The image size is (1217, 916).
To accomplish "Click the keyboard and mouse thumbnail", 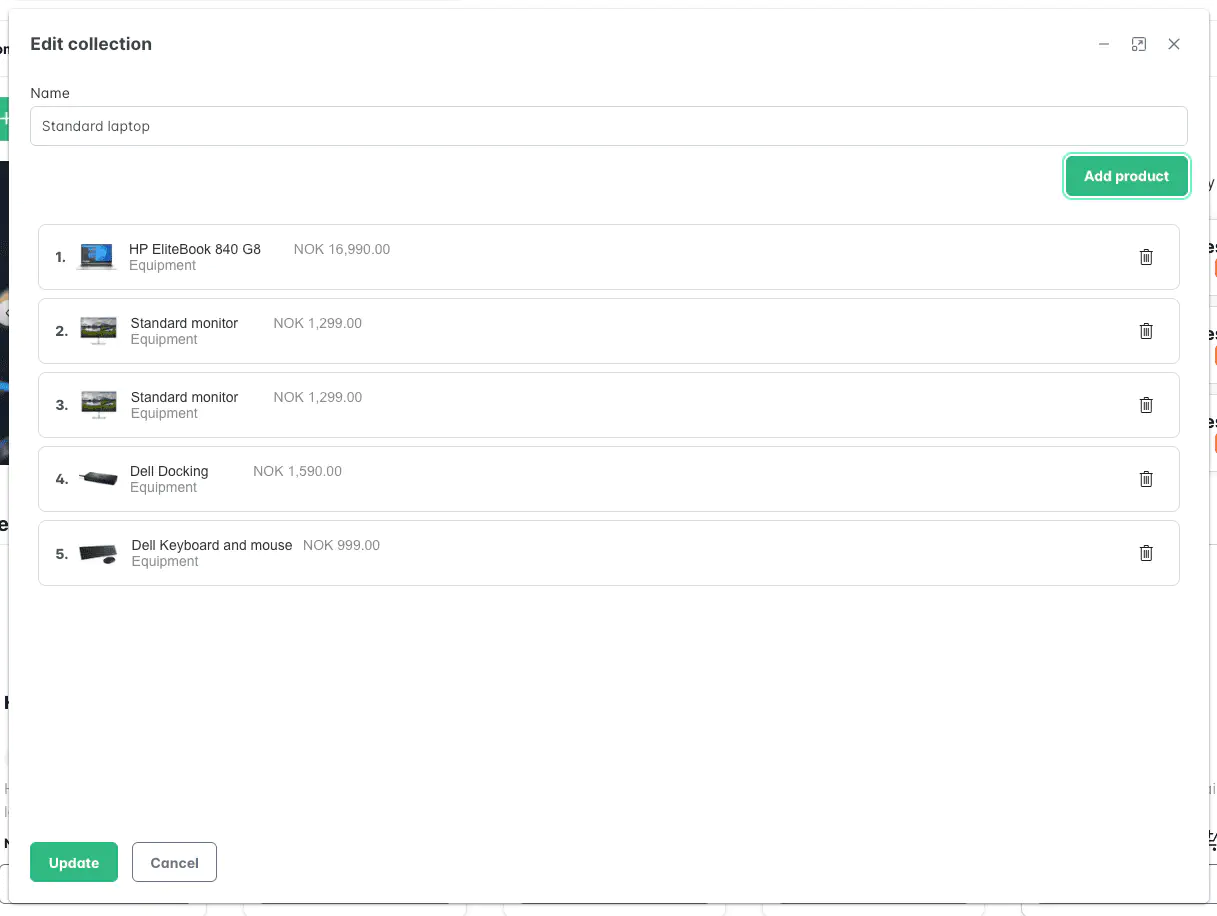I will [97, 553].
